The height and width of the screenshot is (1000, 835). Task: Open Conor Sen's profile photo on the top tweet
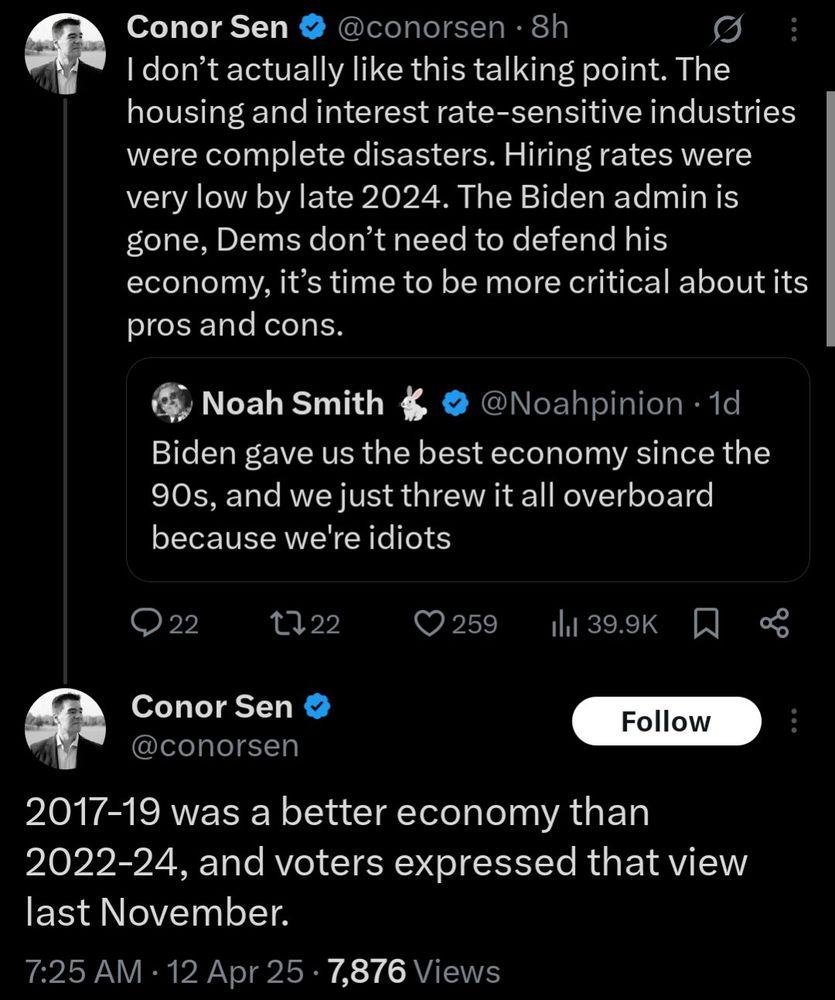pyautogui.click(x=65, y=55)
